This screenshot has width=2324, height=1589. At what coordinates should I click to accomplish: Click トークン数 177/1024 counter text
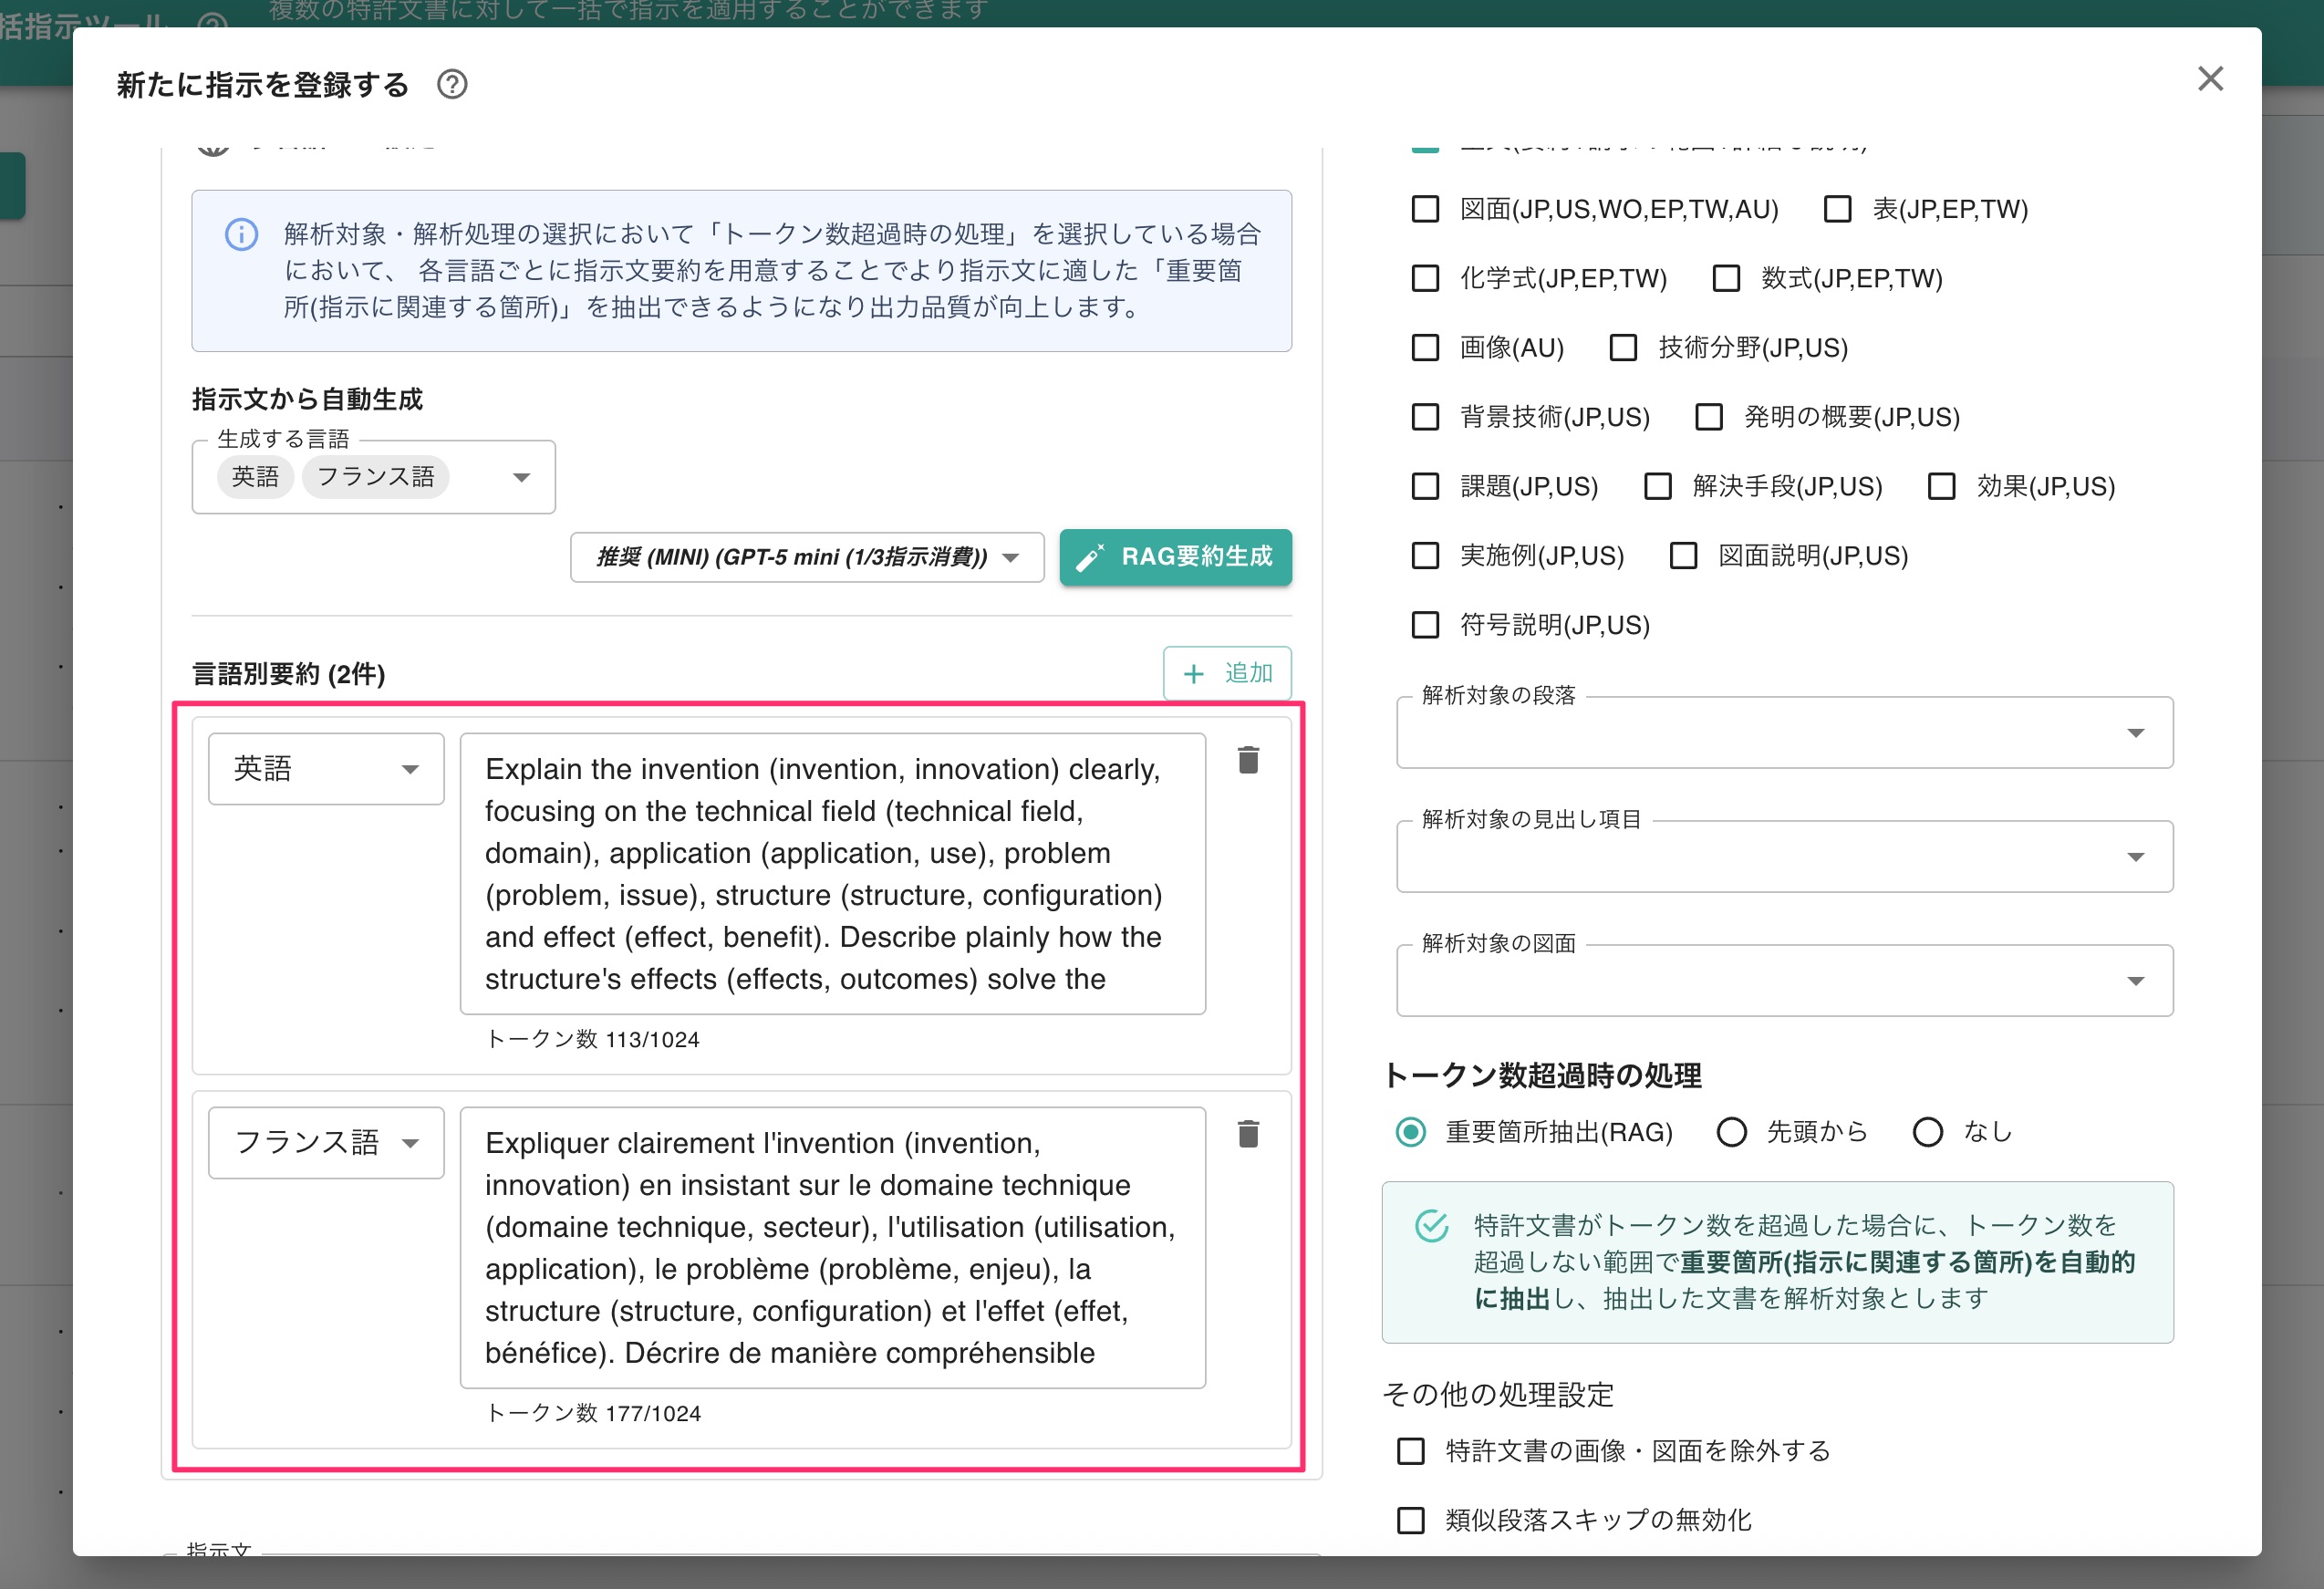(593, 1414)
